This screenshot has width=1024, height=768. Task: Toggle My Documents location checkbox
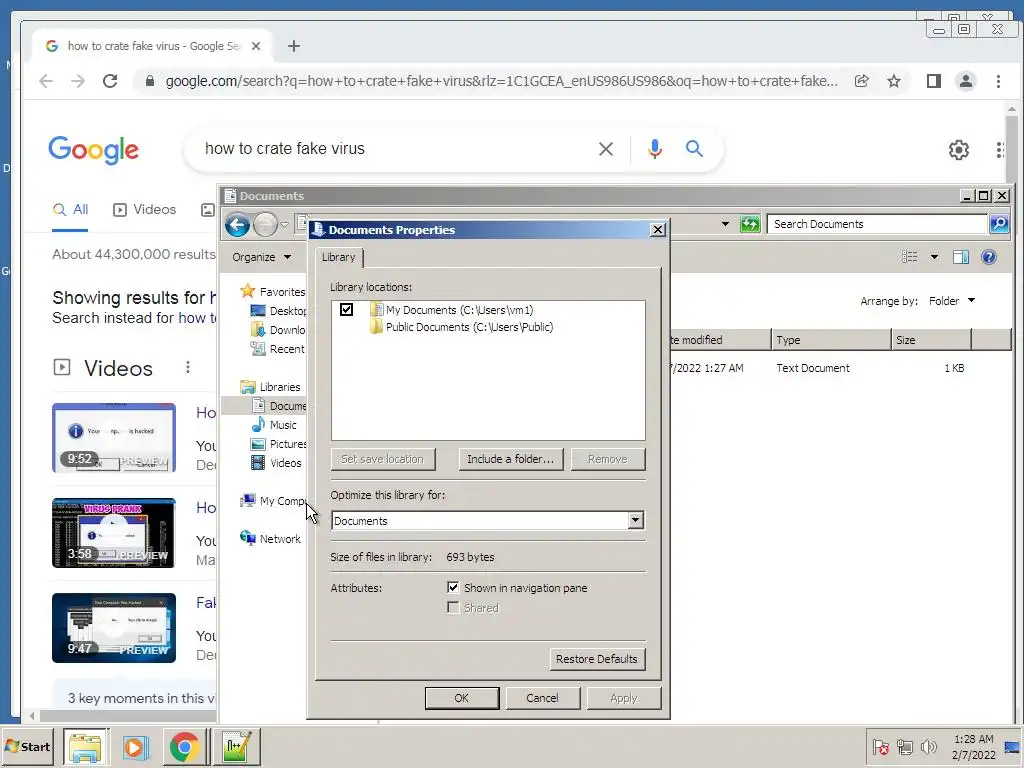click(346, 310)
